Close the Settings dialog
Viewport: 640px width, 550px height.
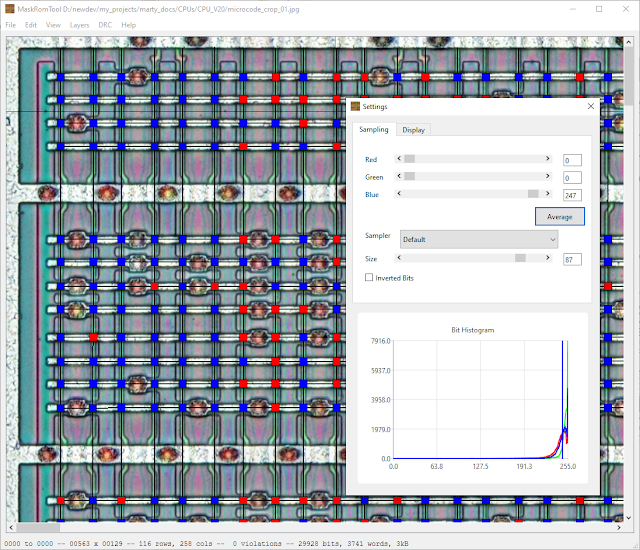(x=591, y=106)
